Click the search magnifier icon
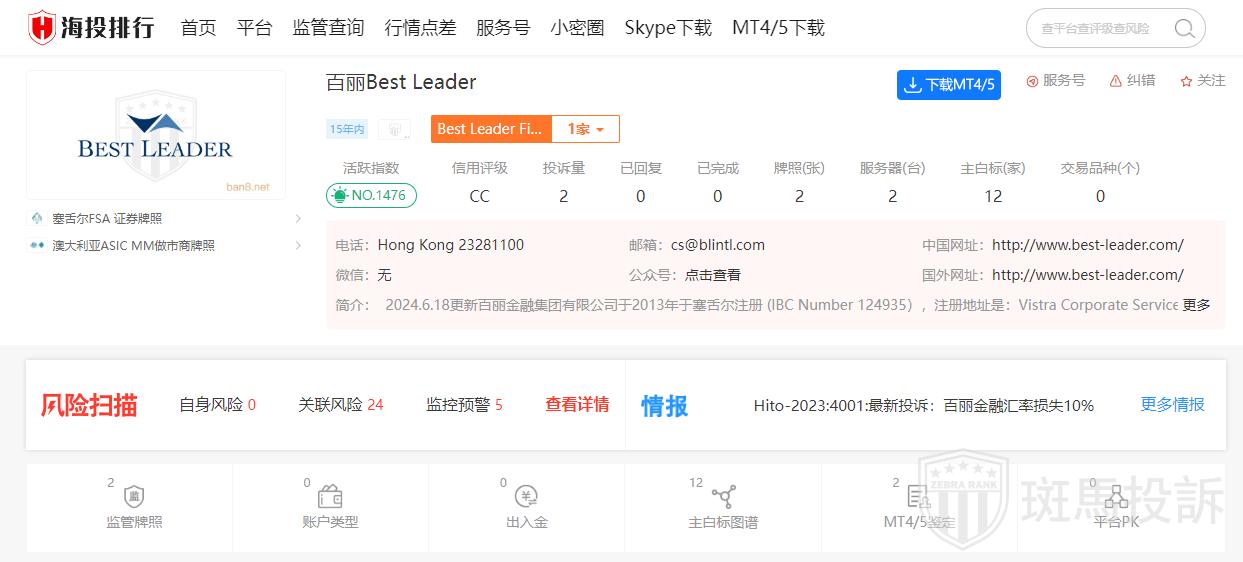This screenshot has width=1243, height=562. point(1184,28)
